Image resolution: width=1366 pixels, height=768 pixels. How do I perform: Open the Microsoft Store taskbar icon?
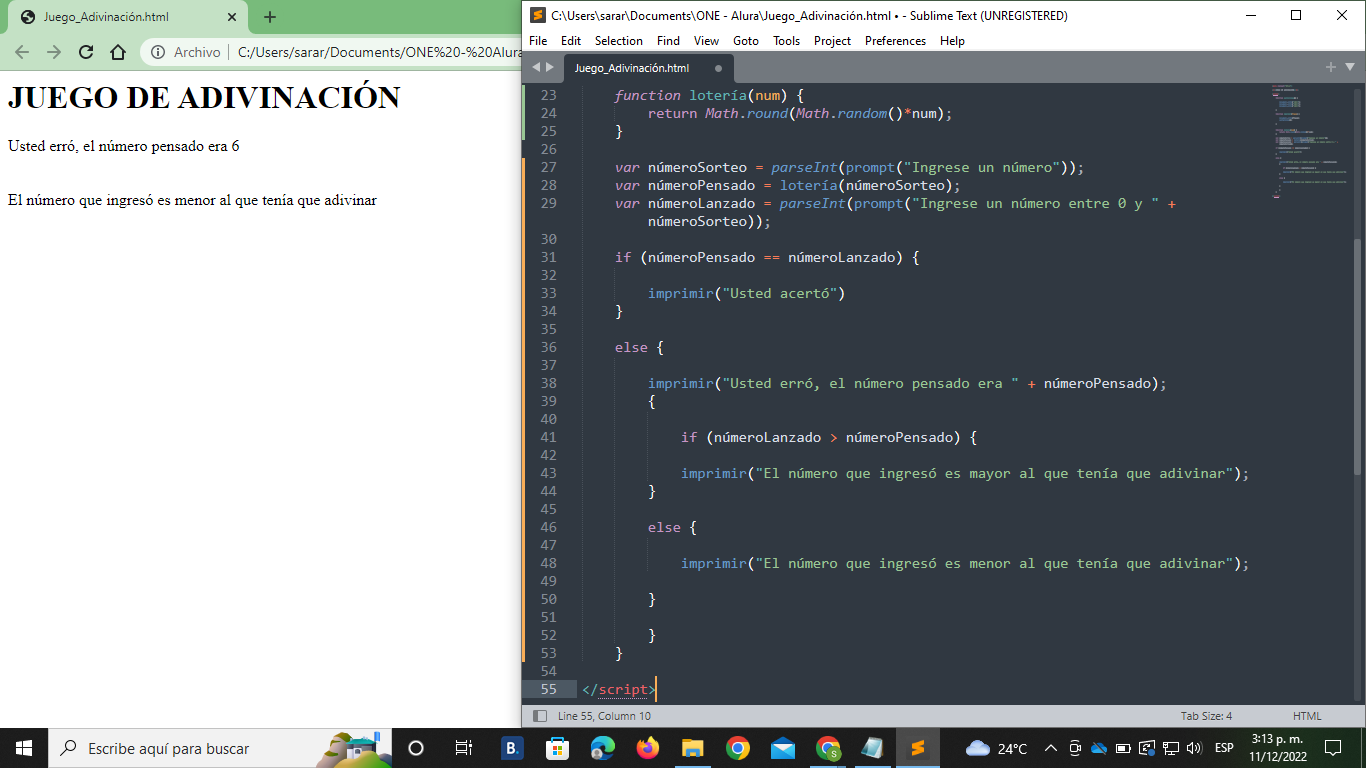click(557, 748)
